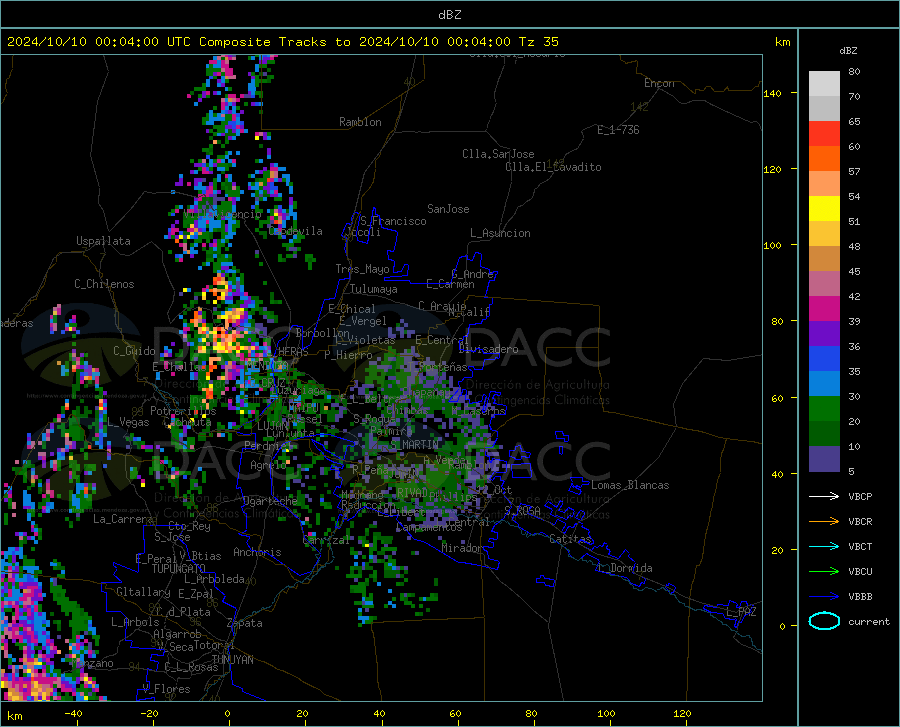Viewport: 900px width, 727px height.
Task: Click the orange 57 dBZ legend swatch
Action: tap(824, 158)
